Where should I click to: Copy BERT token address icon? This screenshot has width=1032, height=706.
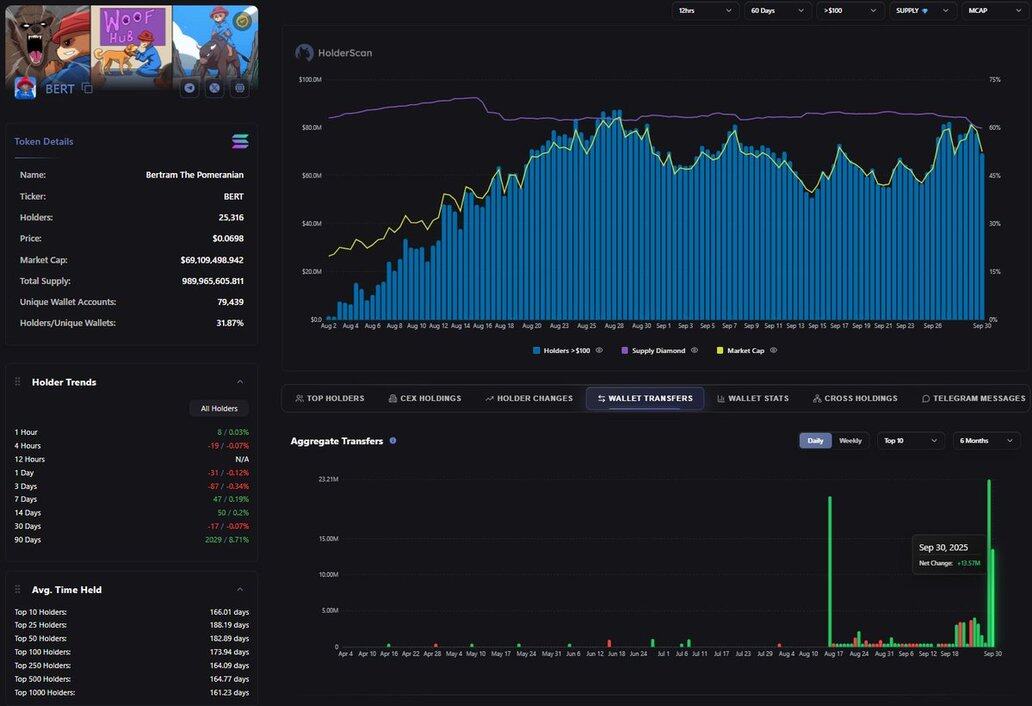87,89
